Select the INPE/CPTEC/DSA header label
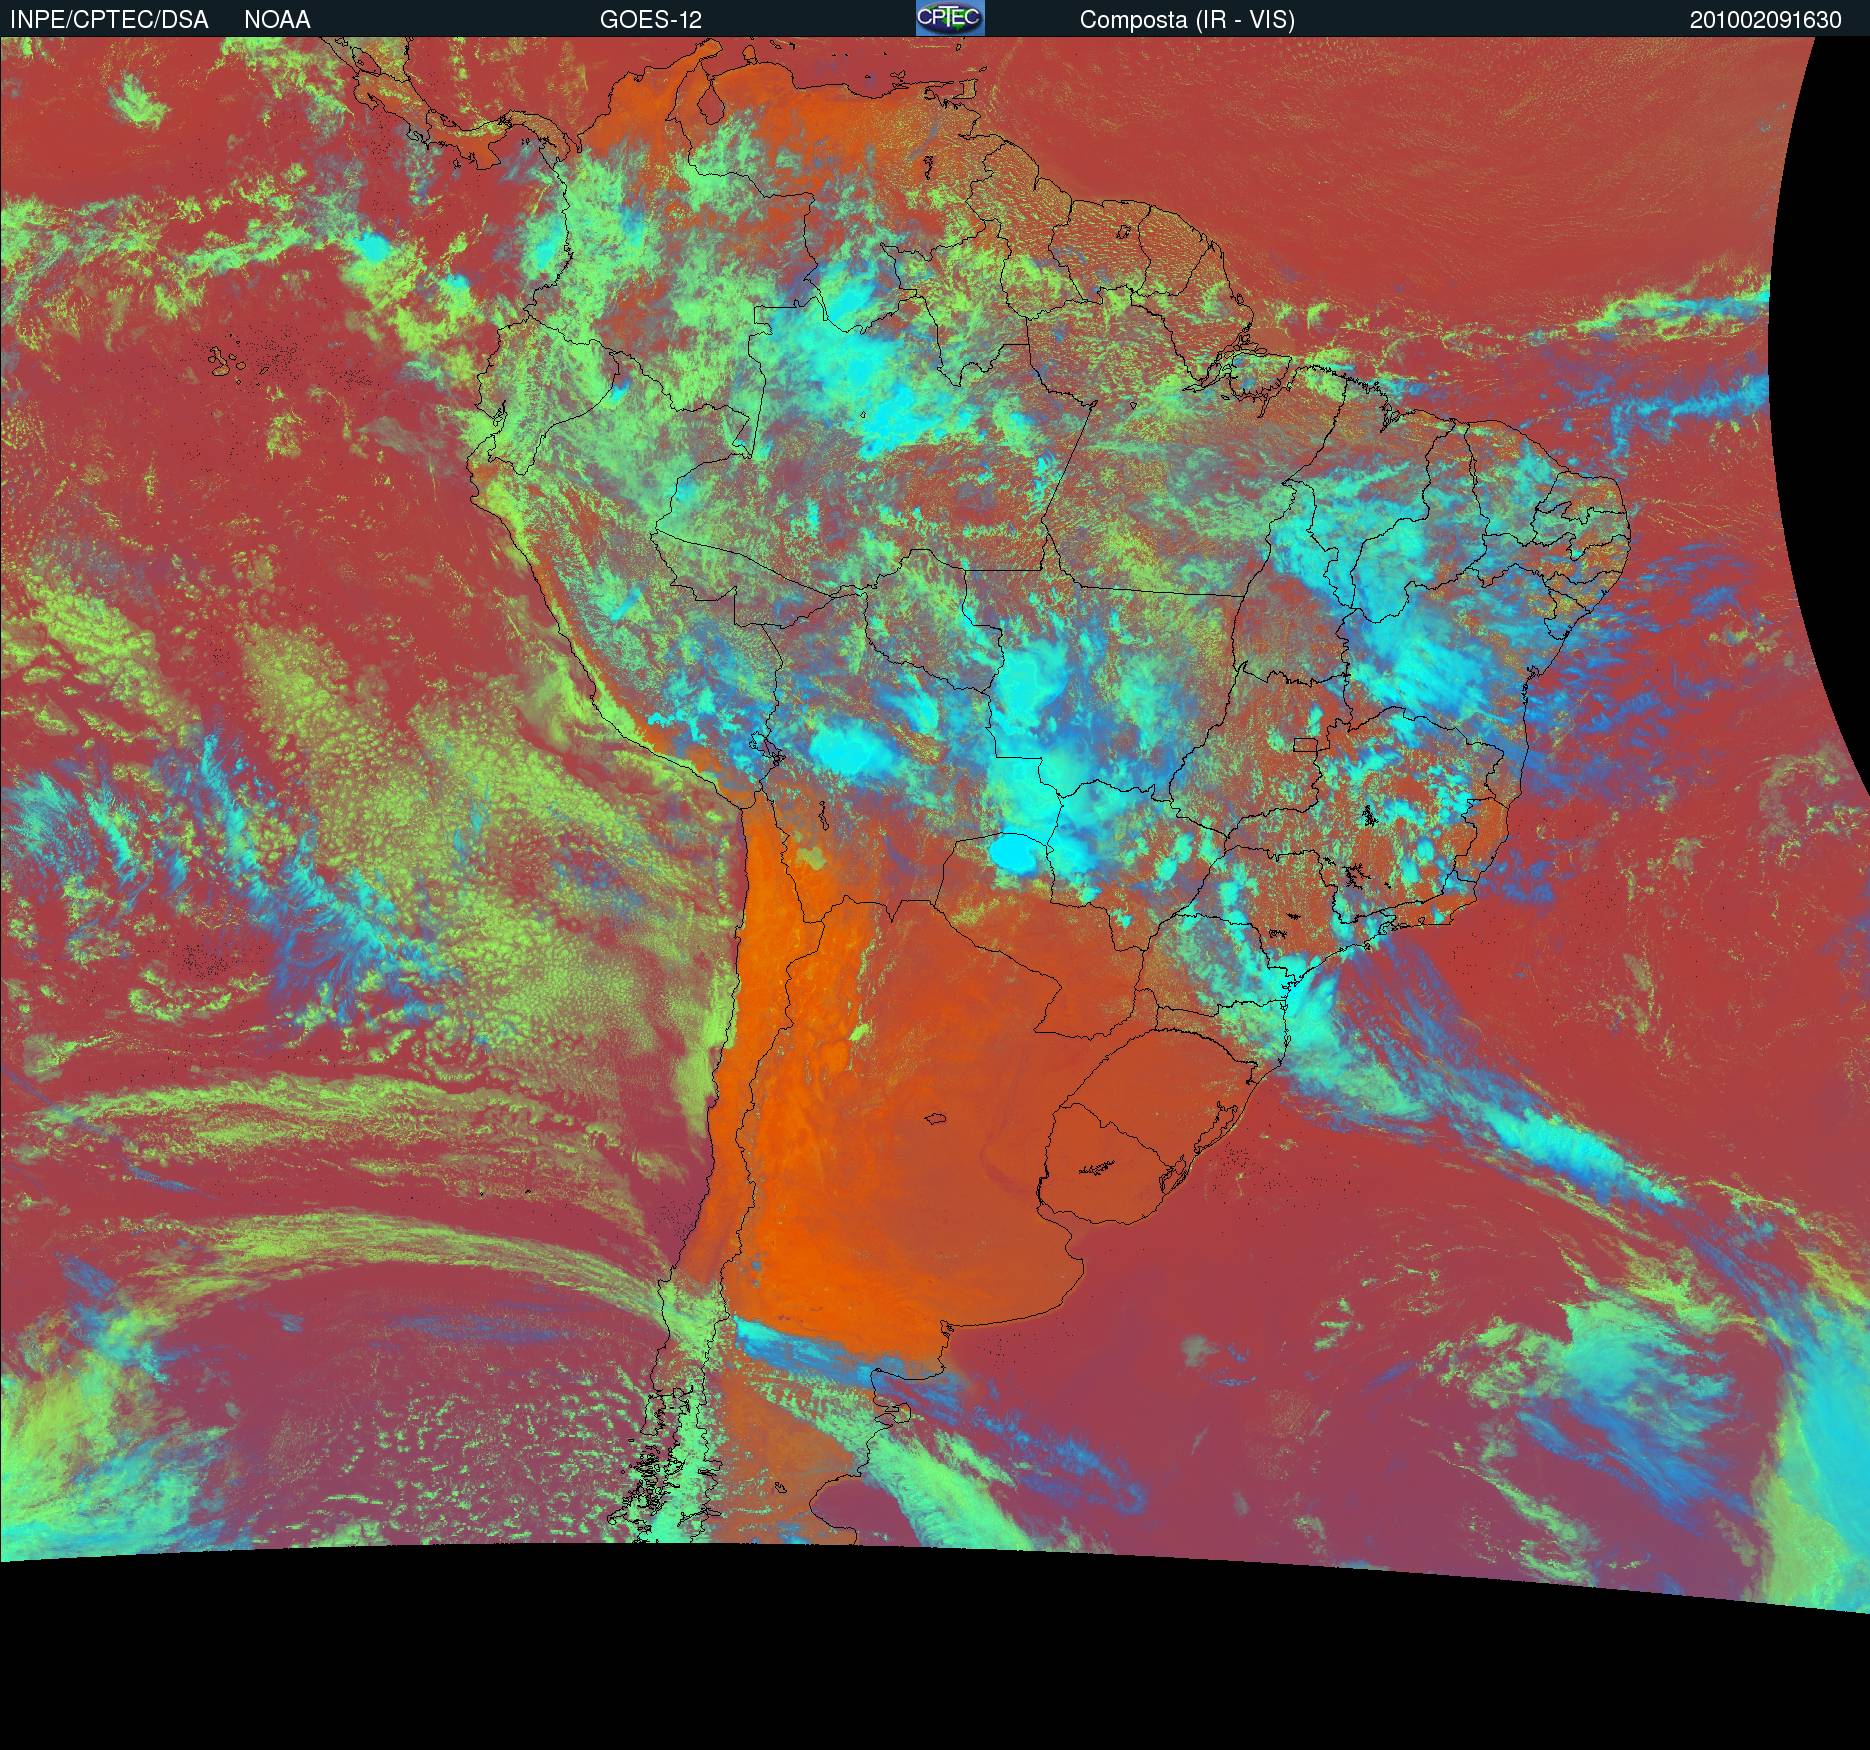1870x1750 pixels. point(109,20)
